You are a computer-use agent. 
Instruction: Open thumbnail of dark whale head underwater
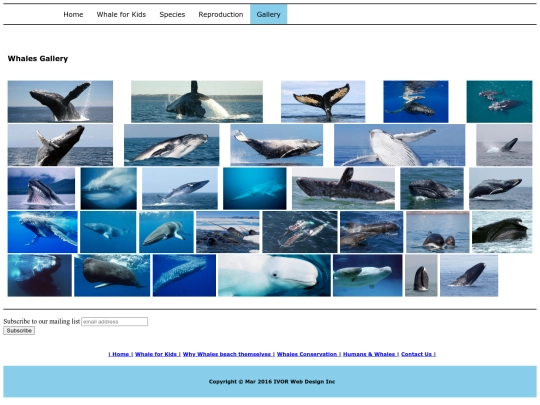pyautogui.click(x=40, y=276)
